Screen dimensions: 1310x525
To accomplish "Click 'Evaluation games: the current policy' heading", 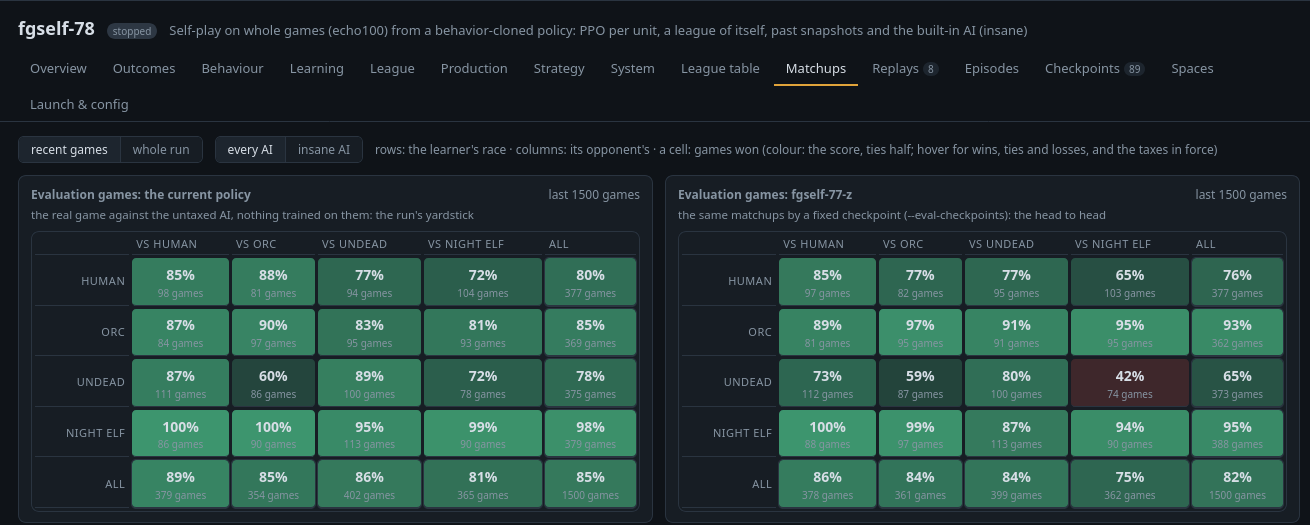I will click(141, 195).
